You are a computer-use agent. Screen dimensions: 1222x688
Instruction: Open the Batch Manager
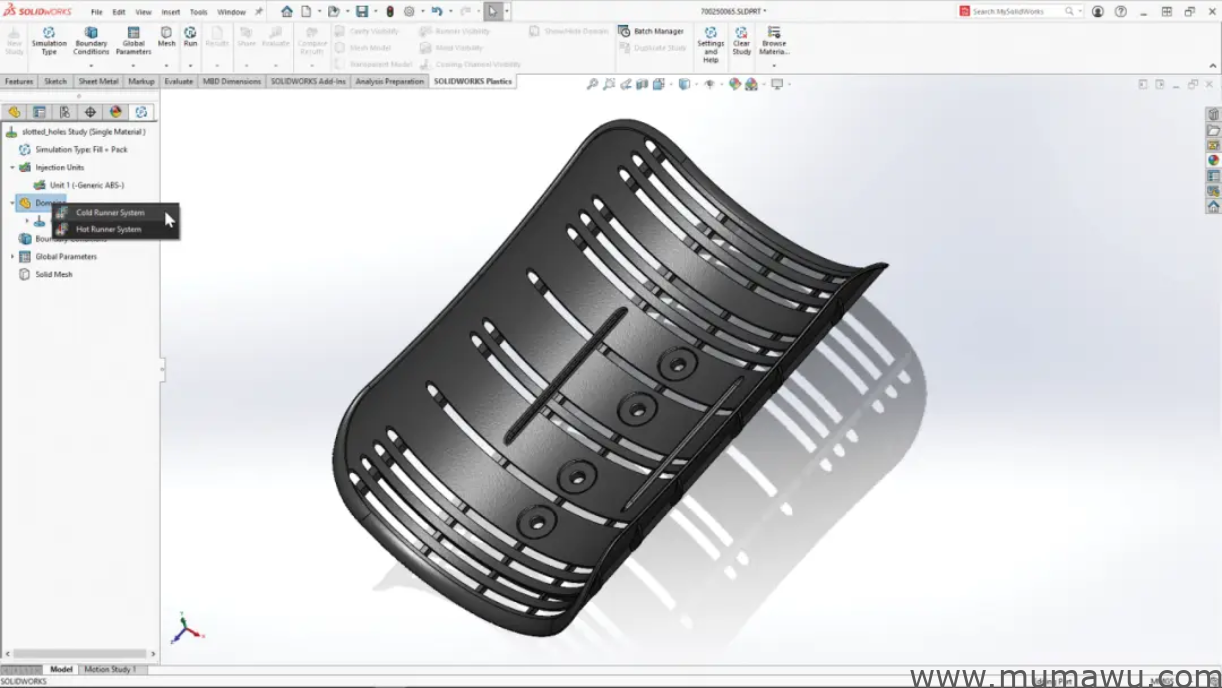pos(653,31)
